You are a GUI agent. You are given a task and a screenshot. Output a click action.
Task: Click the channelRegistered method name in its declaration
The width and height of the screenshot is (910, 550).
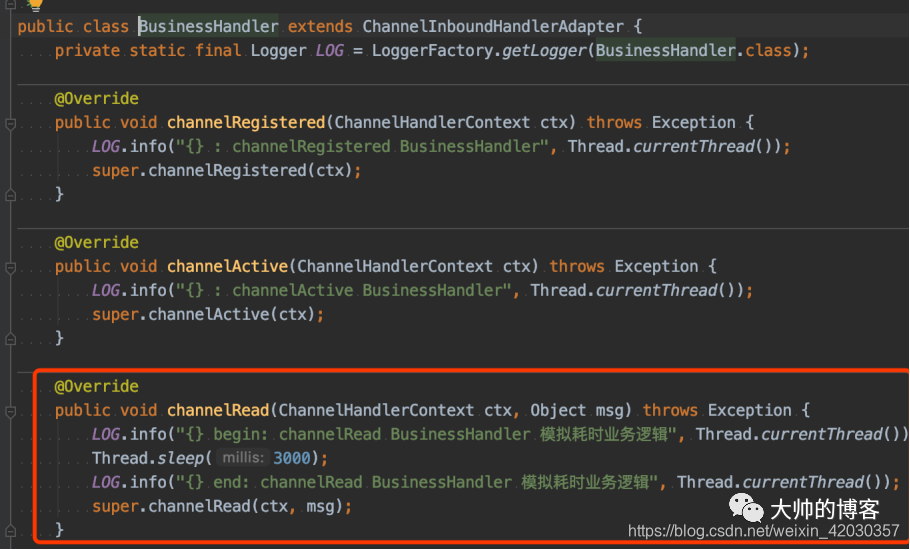(246, 122)
